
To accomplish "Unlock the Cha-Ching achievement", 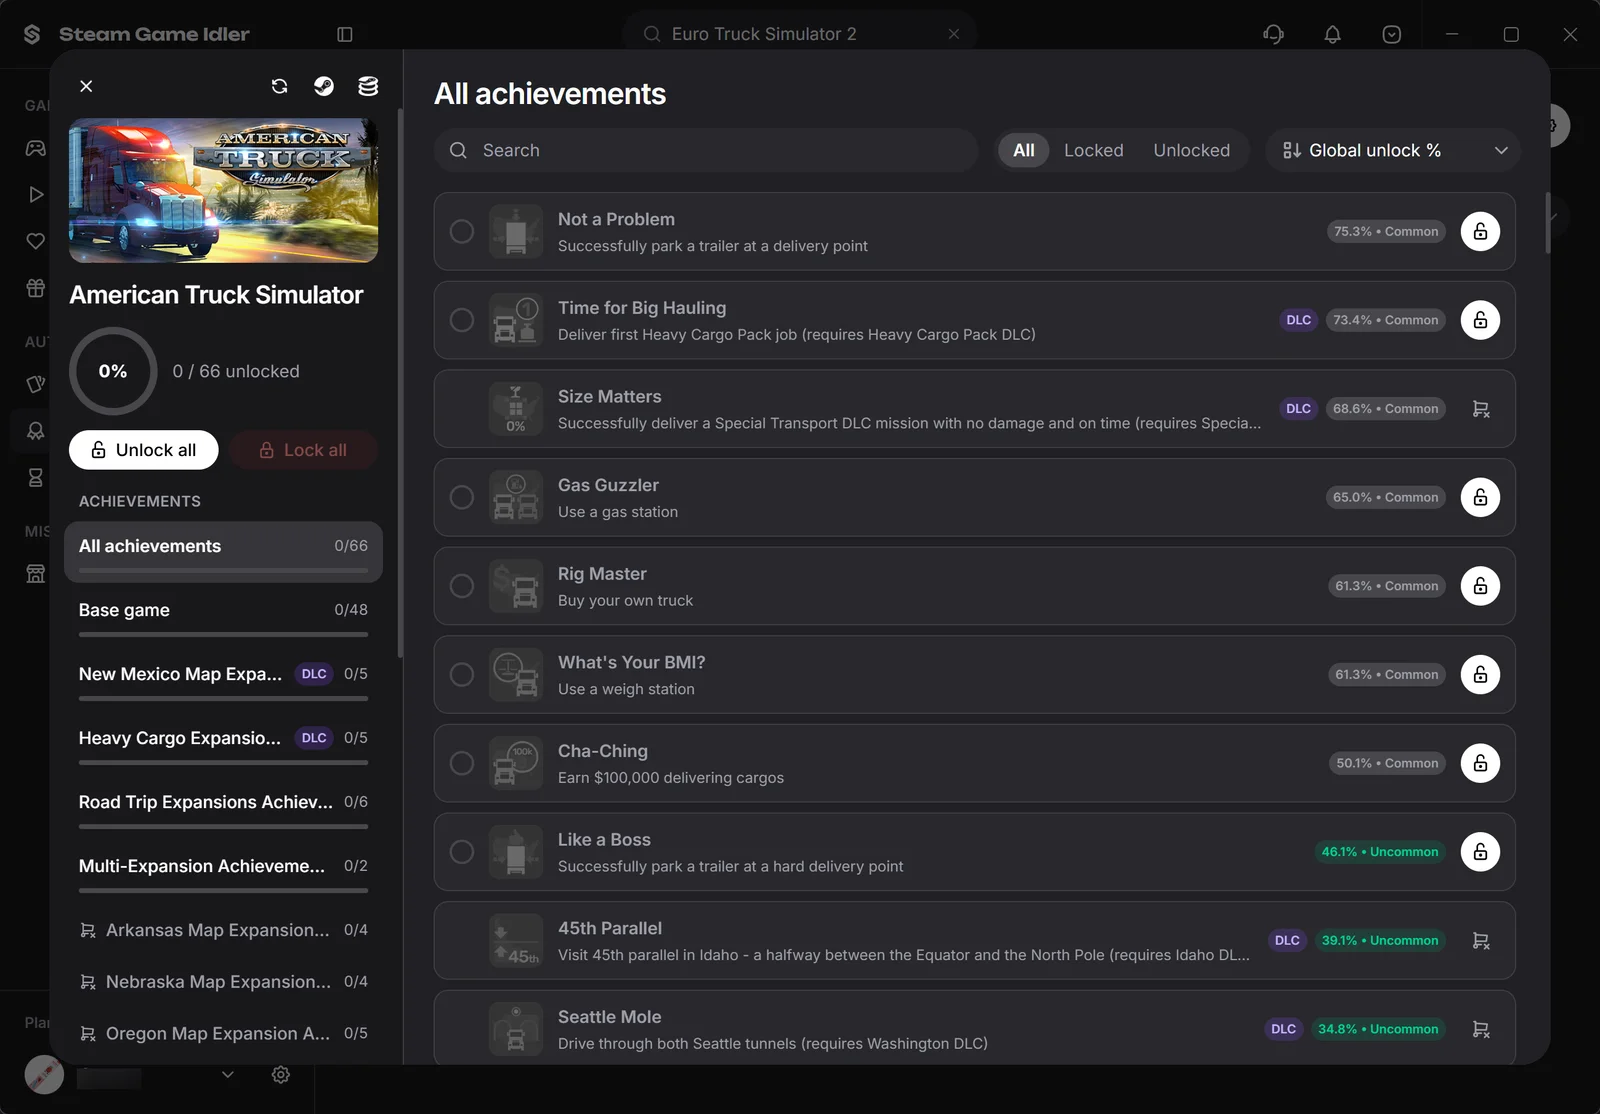I will pyautogui.click(x=1480, y=763).
